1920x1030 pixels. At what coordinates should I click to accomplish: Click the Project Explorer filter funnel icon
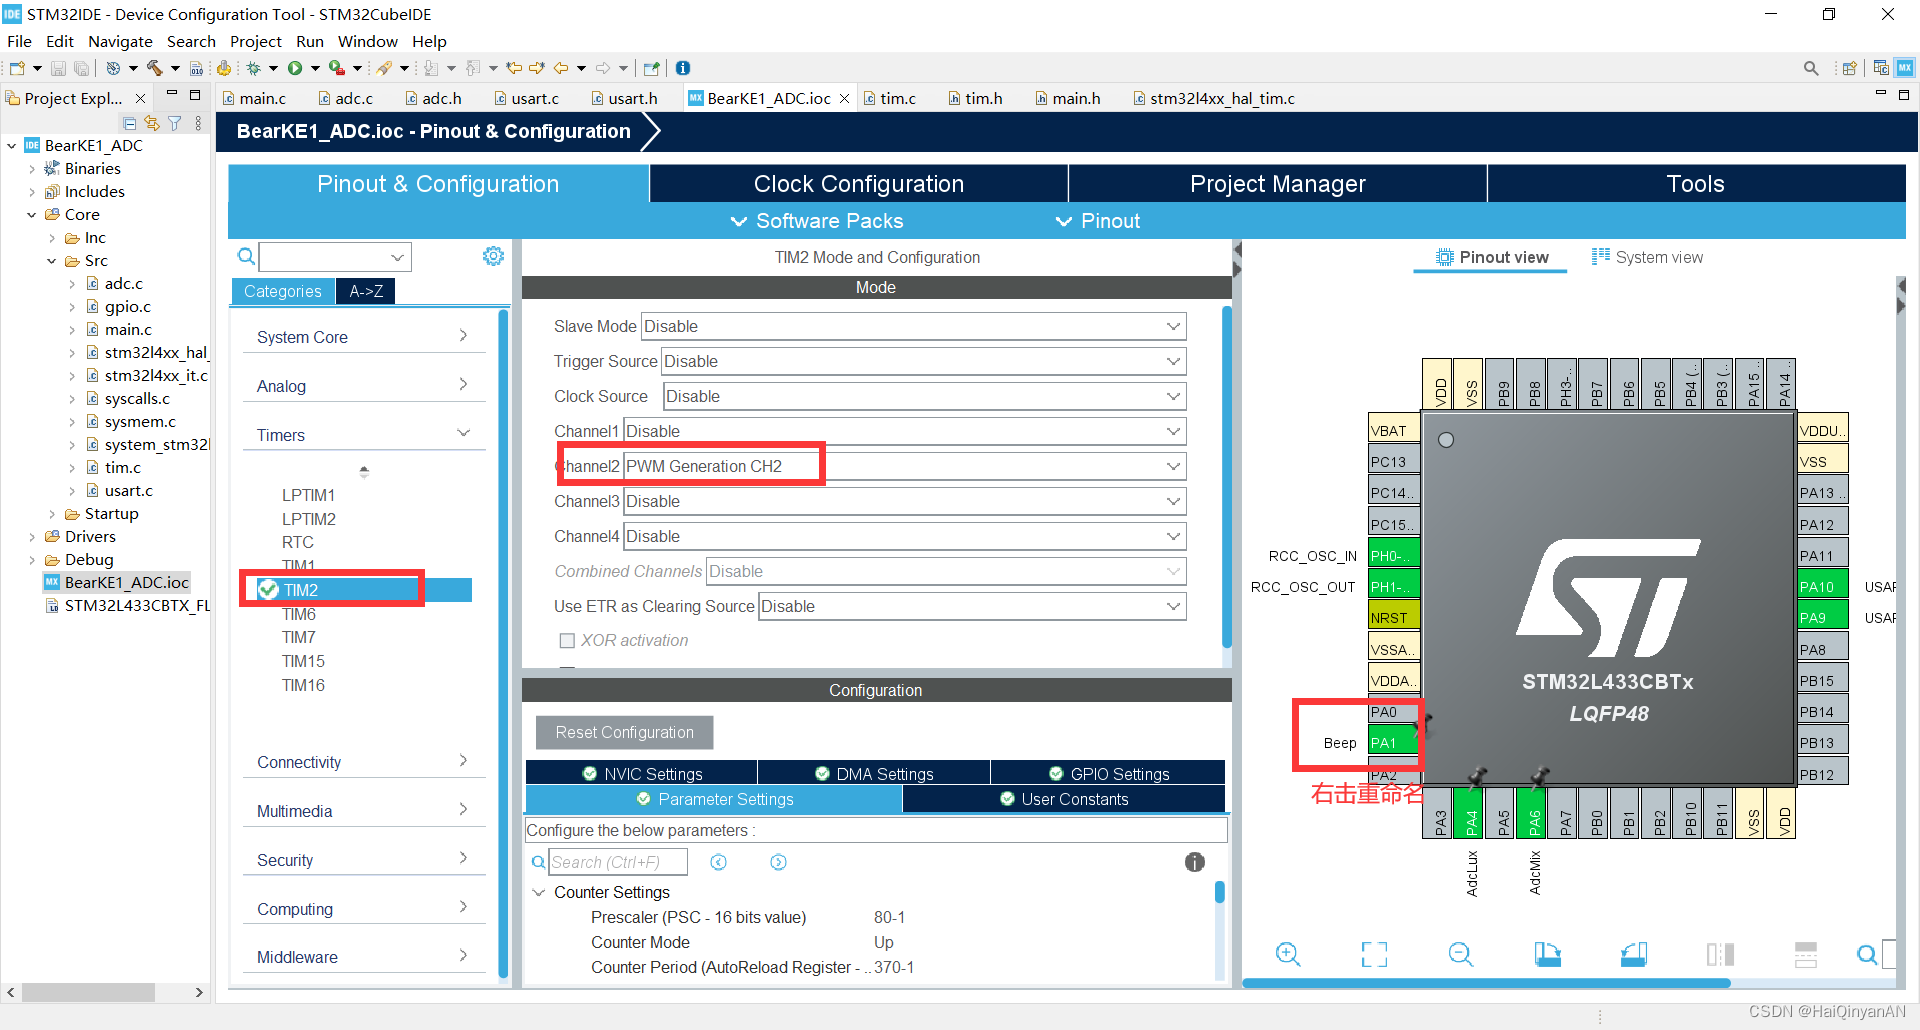(x=175, y=123)
